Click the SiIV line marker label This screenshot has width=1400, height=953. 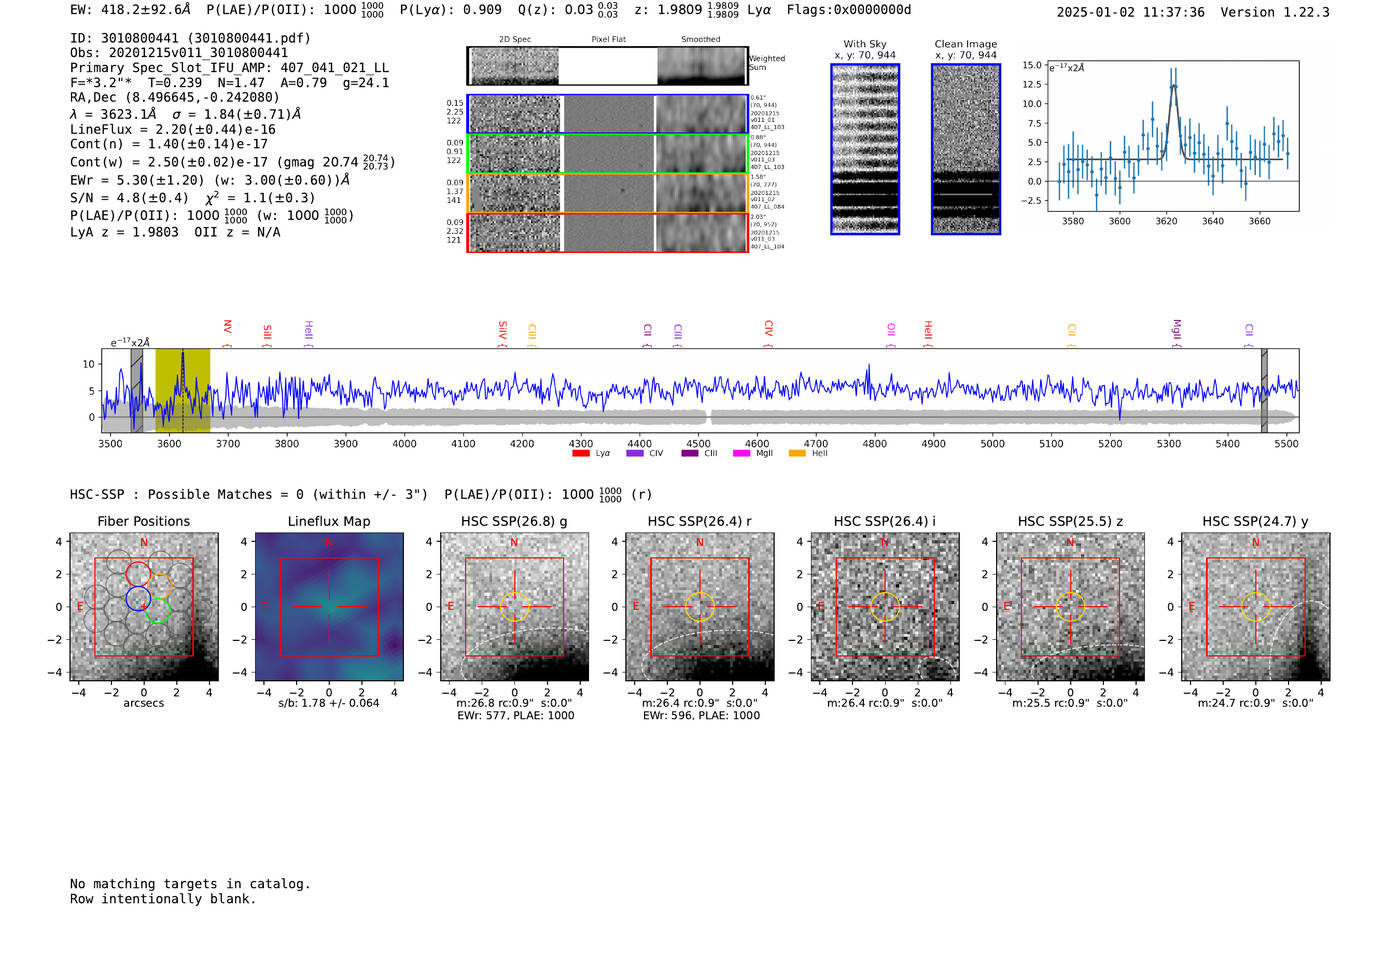pyautogui.click(x=503, y=333)
